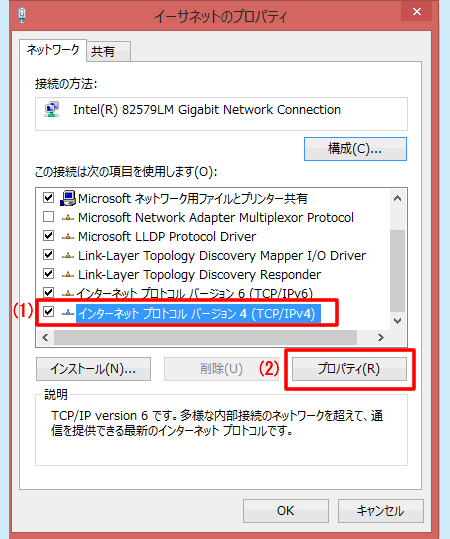Open the 共有 tab
Screen dimensions: 450x539
point(108,52)
